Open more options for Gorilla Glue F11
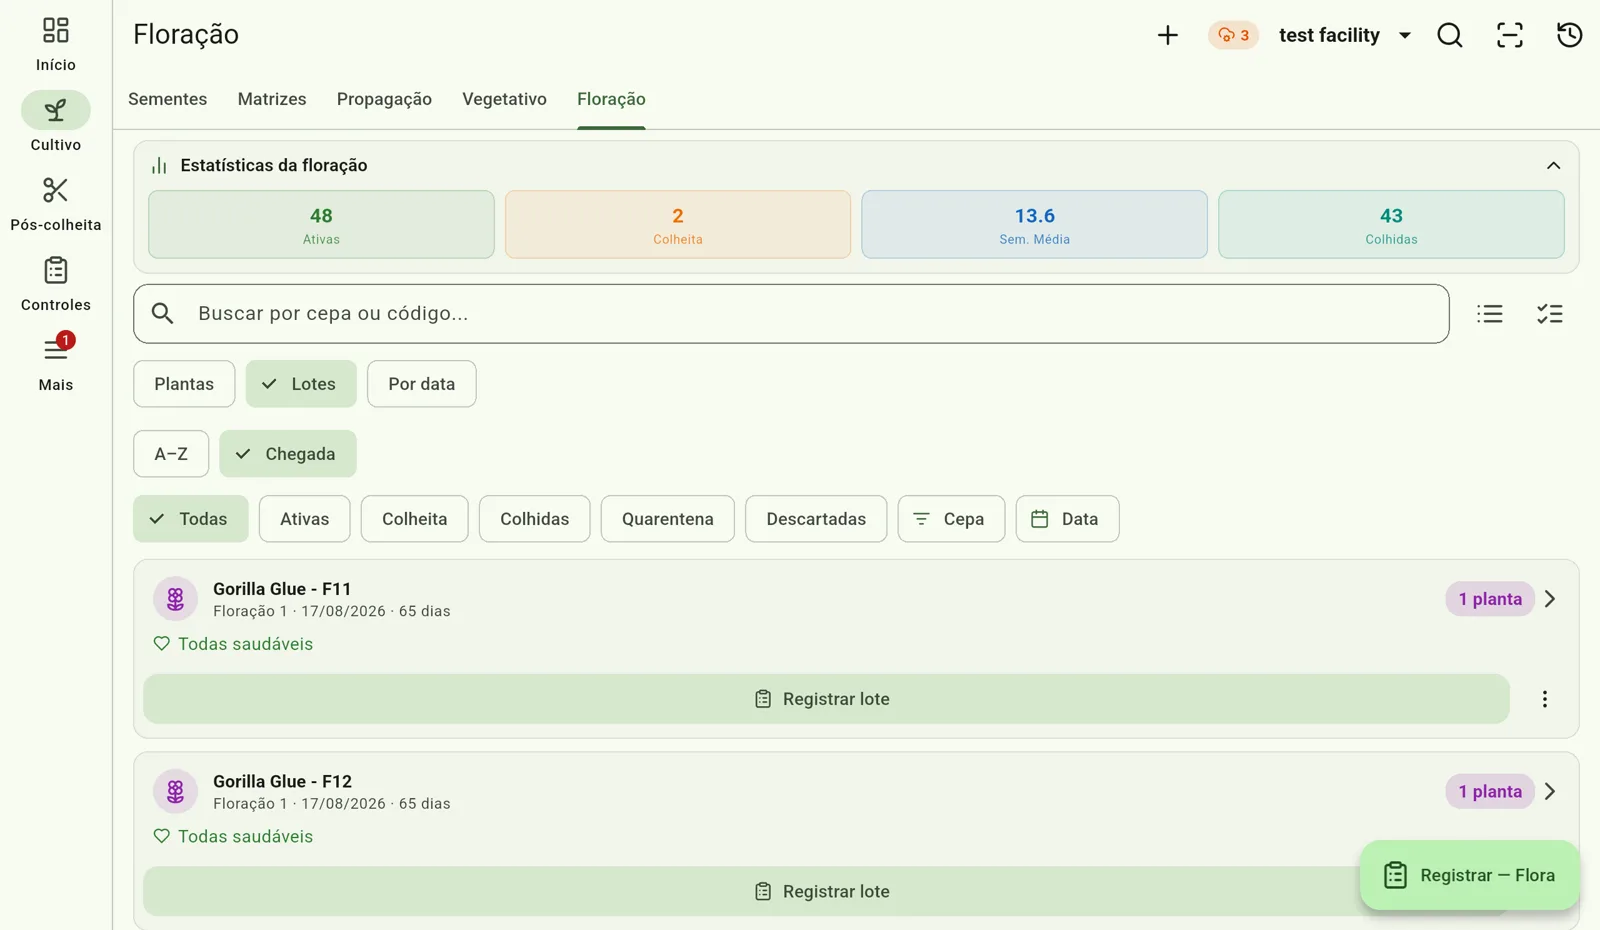1600x930 pixels. (1545, 699)
